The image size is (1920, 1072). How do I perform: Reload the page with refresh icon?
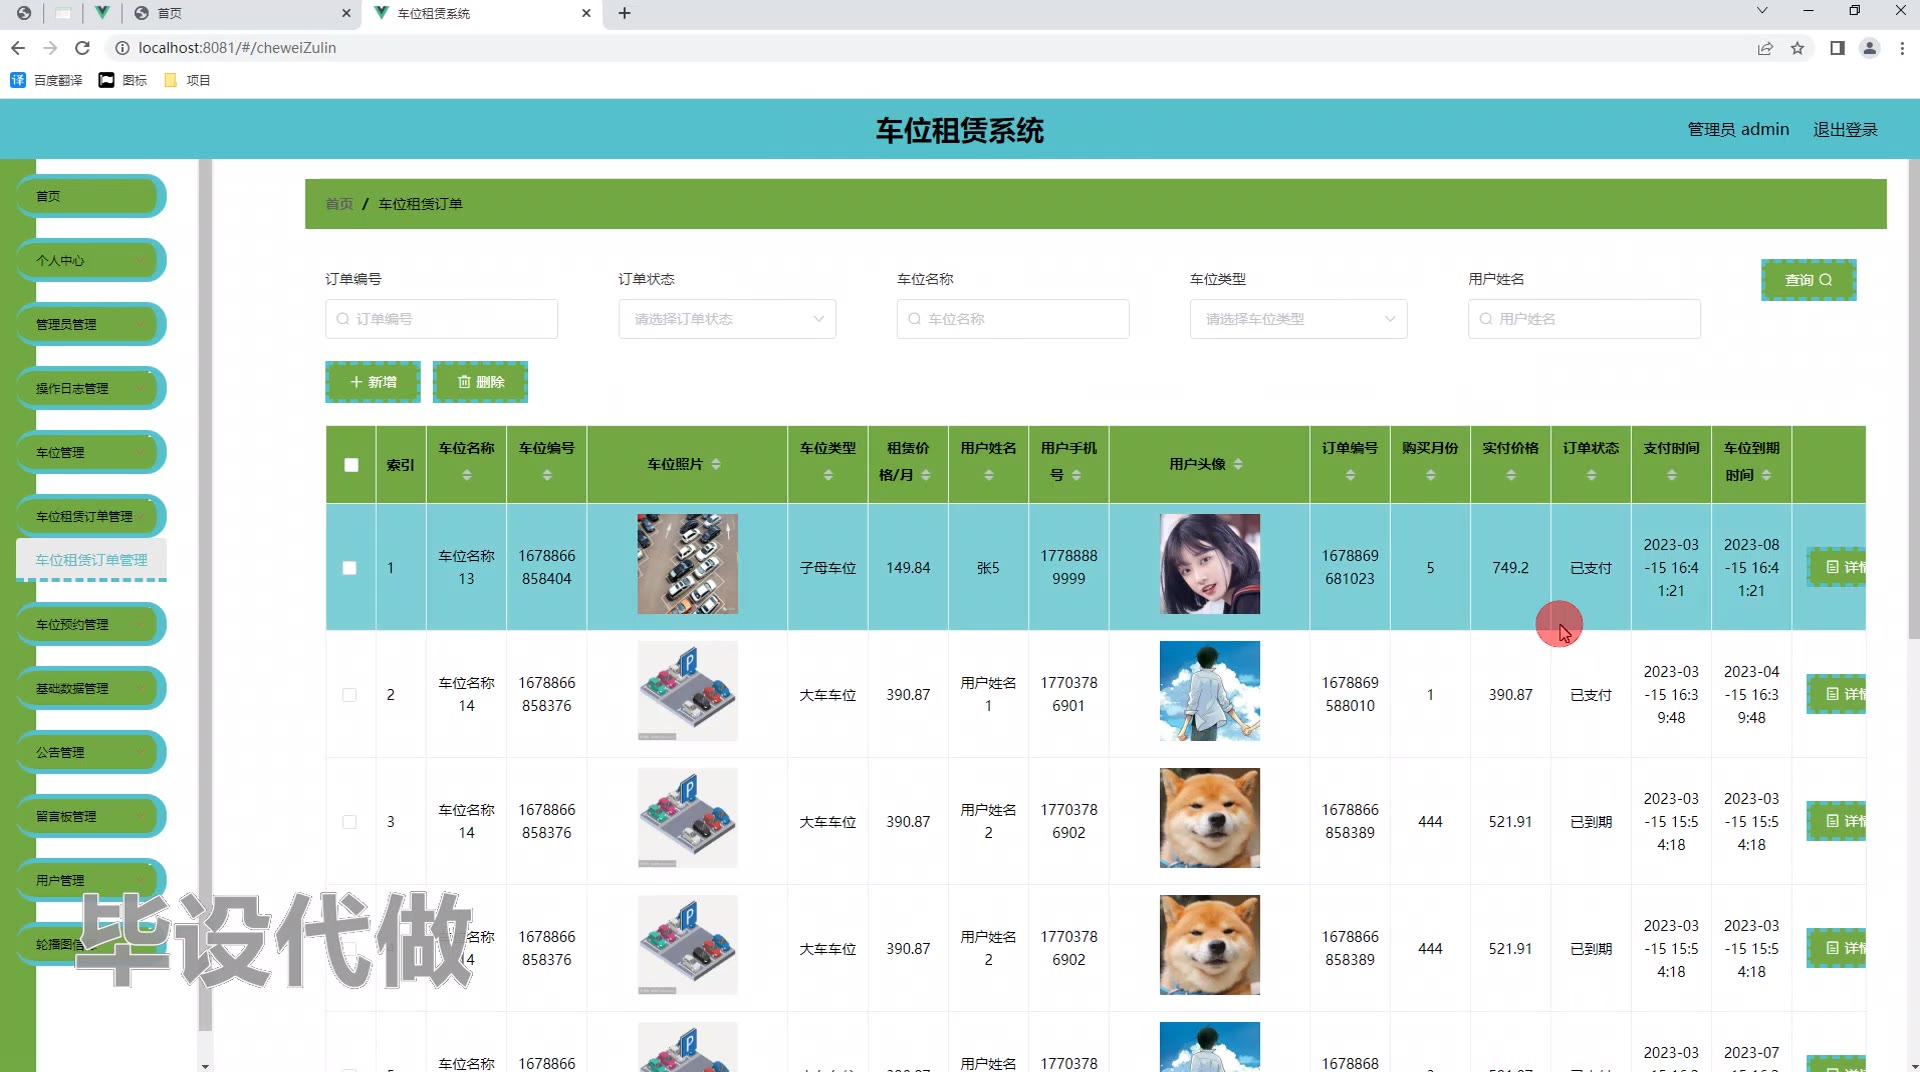coord(82,48)
